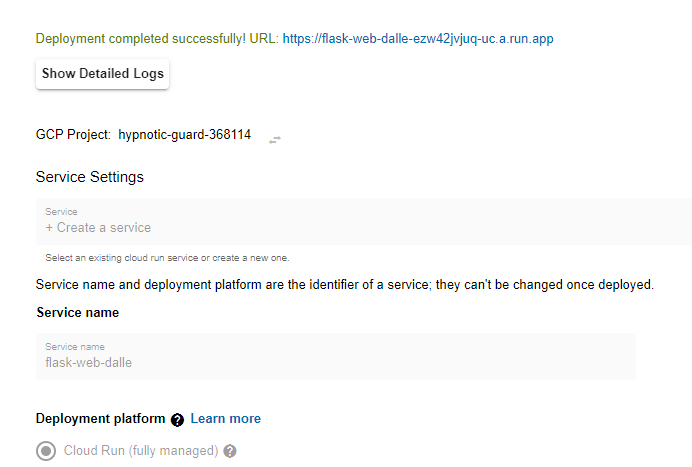Click the flask-web-dalle service name field
This screenshot has height=467, width=692.
(x=335, y=357)
